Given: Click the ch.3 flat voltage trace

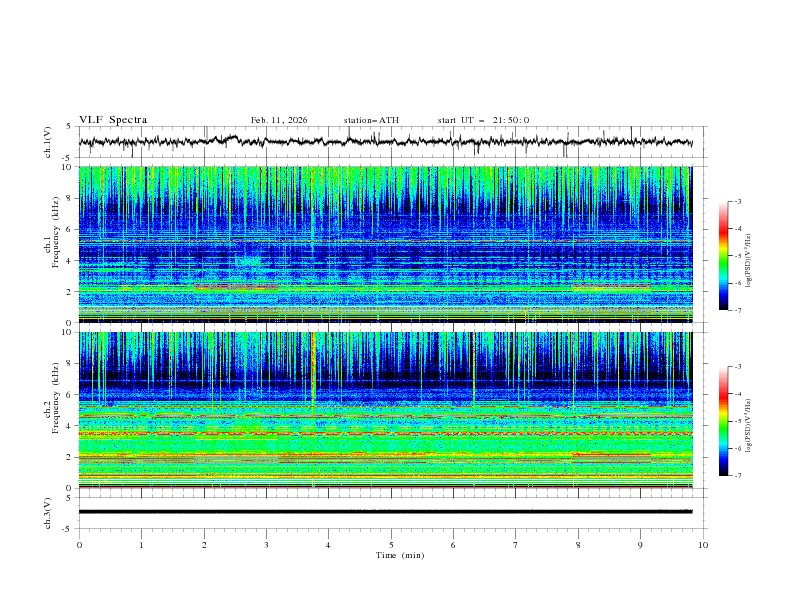Looking at the screenshot, I should pyautogui.click(x=385, y=512).
